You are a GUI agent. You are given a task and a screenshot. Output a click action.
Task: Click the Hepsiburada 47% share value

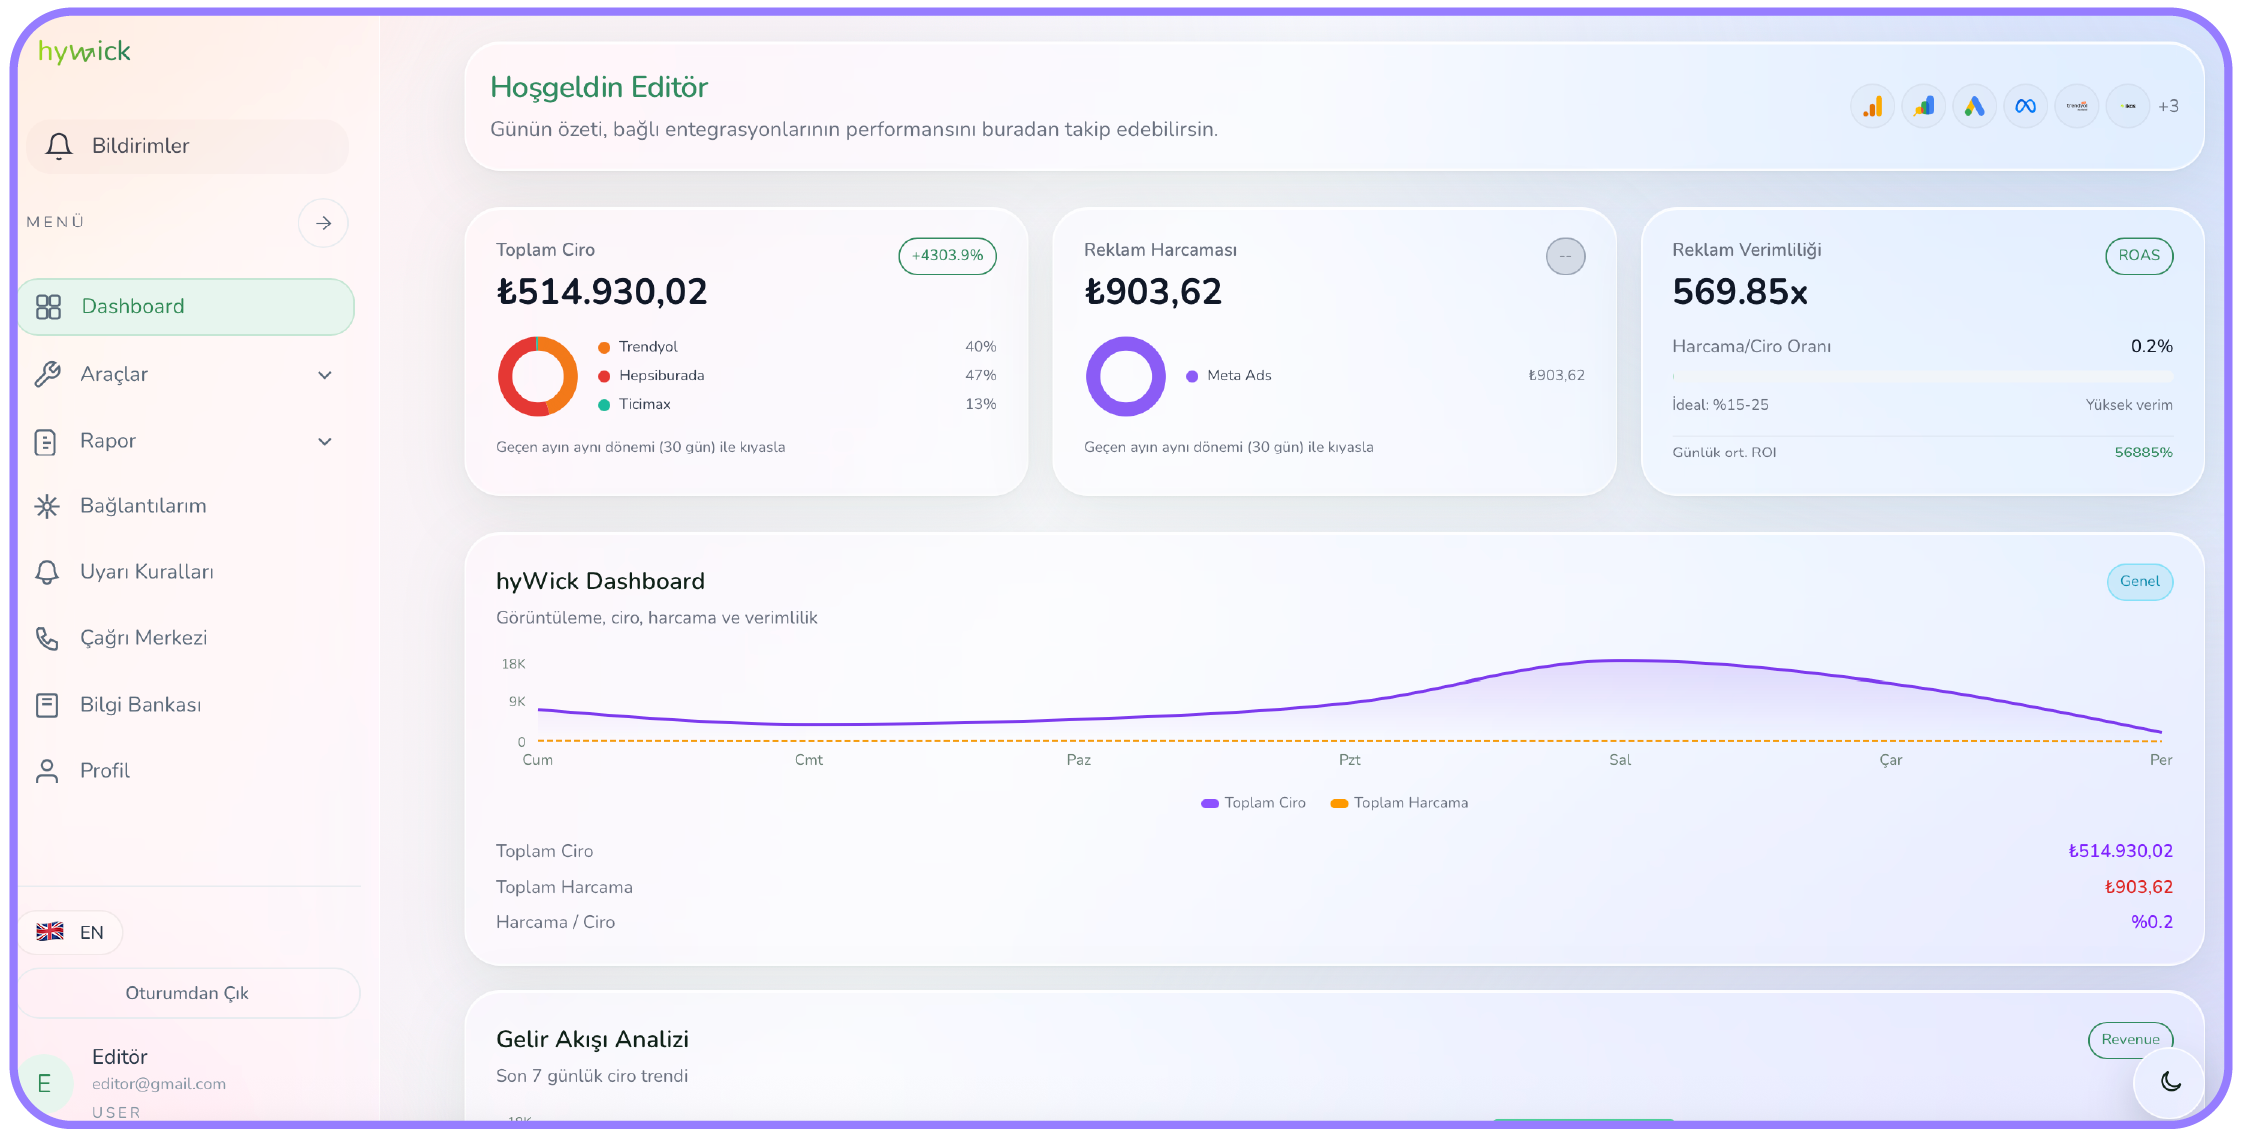coord(980,376)
